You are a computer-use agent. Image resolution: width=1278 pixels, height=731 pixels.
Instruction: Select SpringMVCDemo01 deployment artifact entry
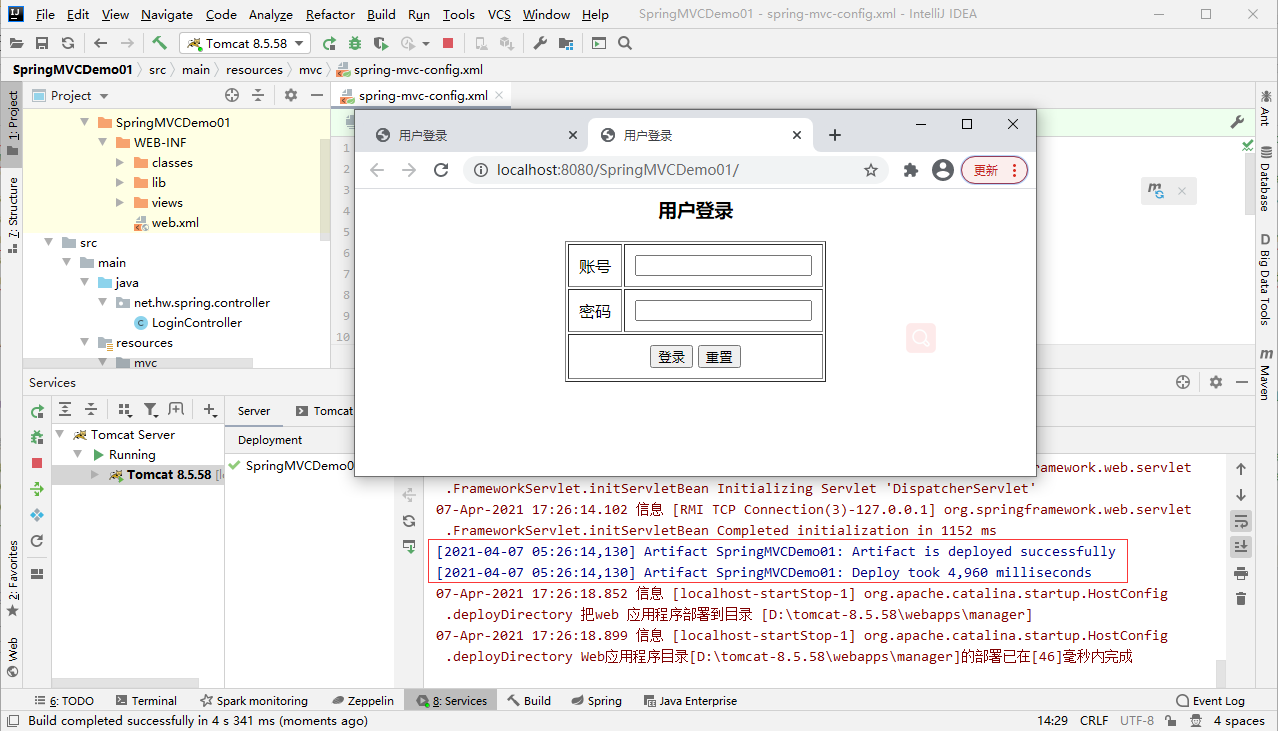[x=291, y=466]
